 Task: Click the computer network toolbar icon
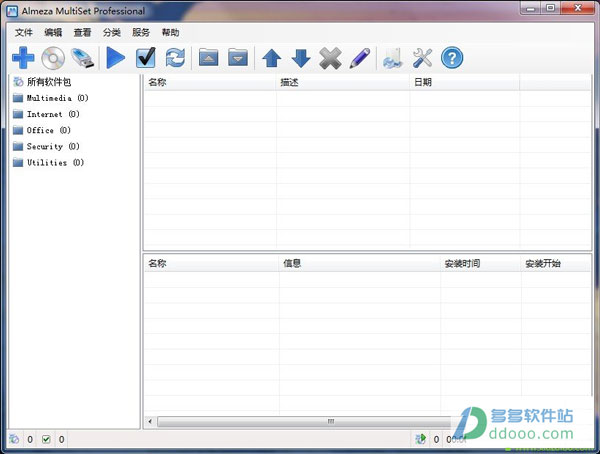point(393,58)
